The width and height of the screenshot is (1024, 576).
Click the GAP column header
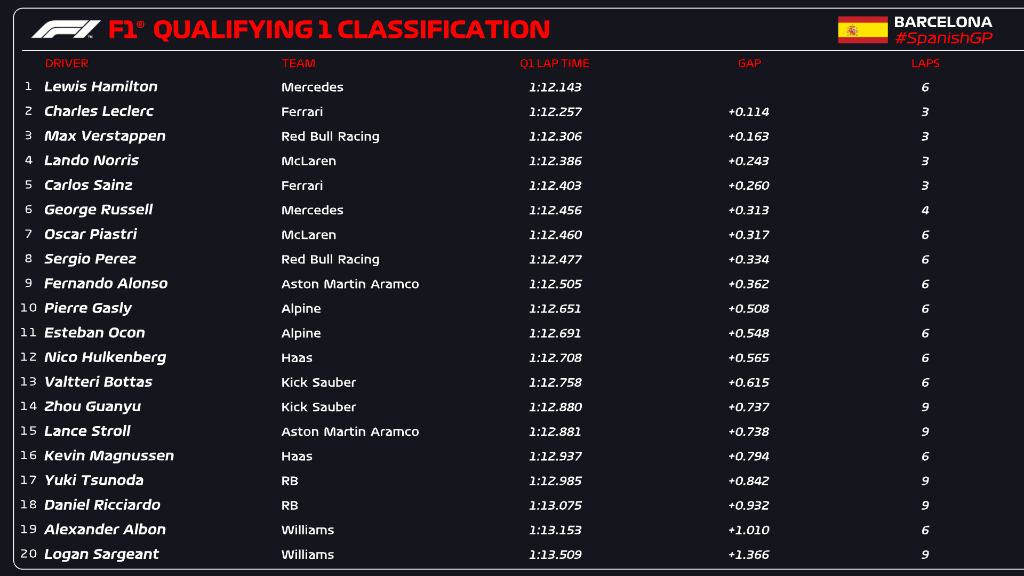tap(749, 63)
